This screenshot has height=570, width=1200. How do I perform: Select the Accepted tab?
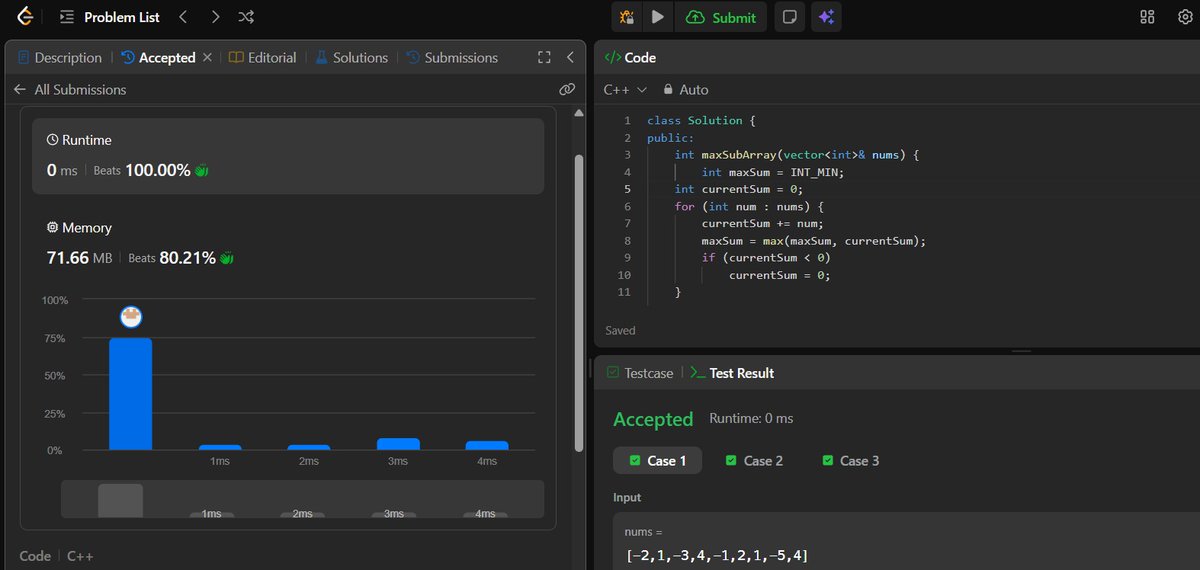pyautogui.click(x=158, y=58)
